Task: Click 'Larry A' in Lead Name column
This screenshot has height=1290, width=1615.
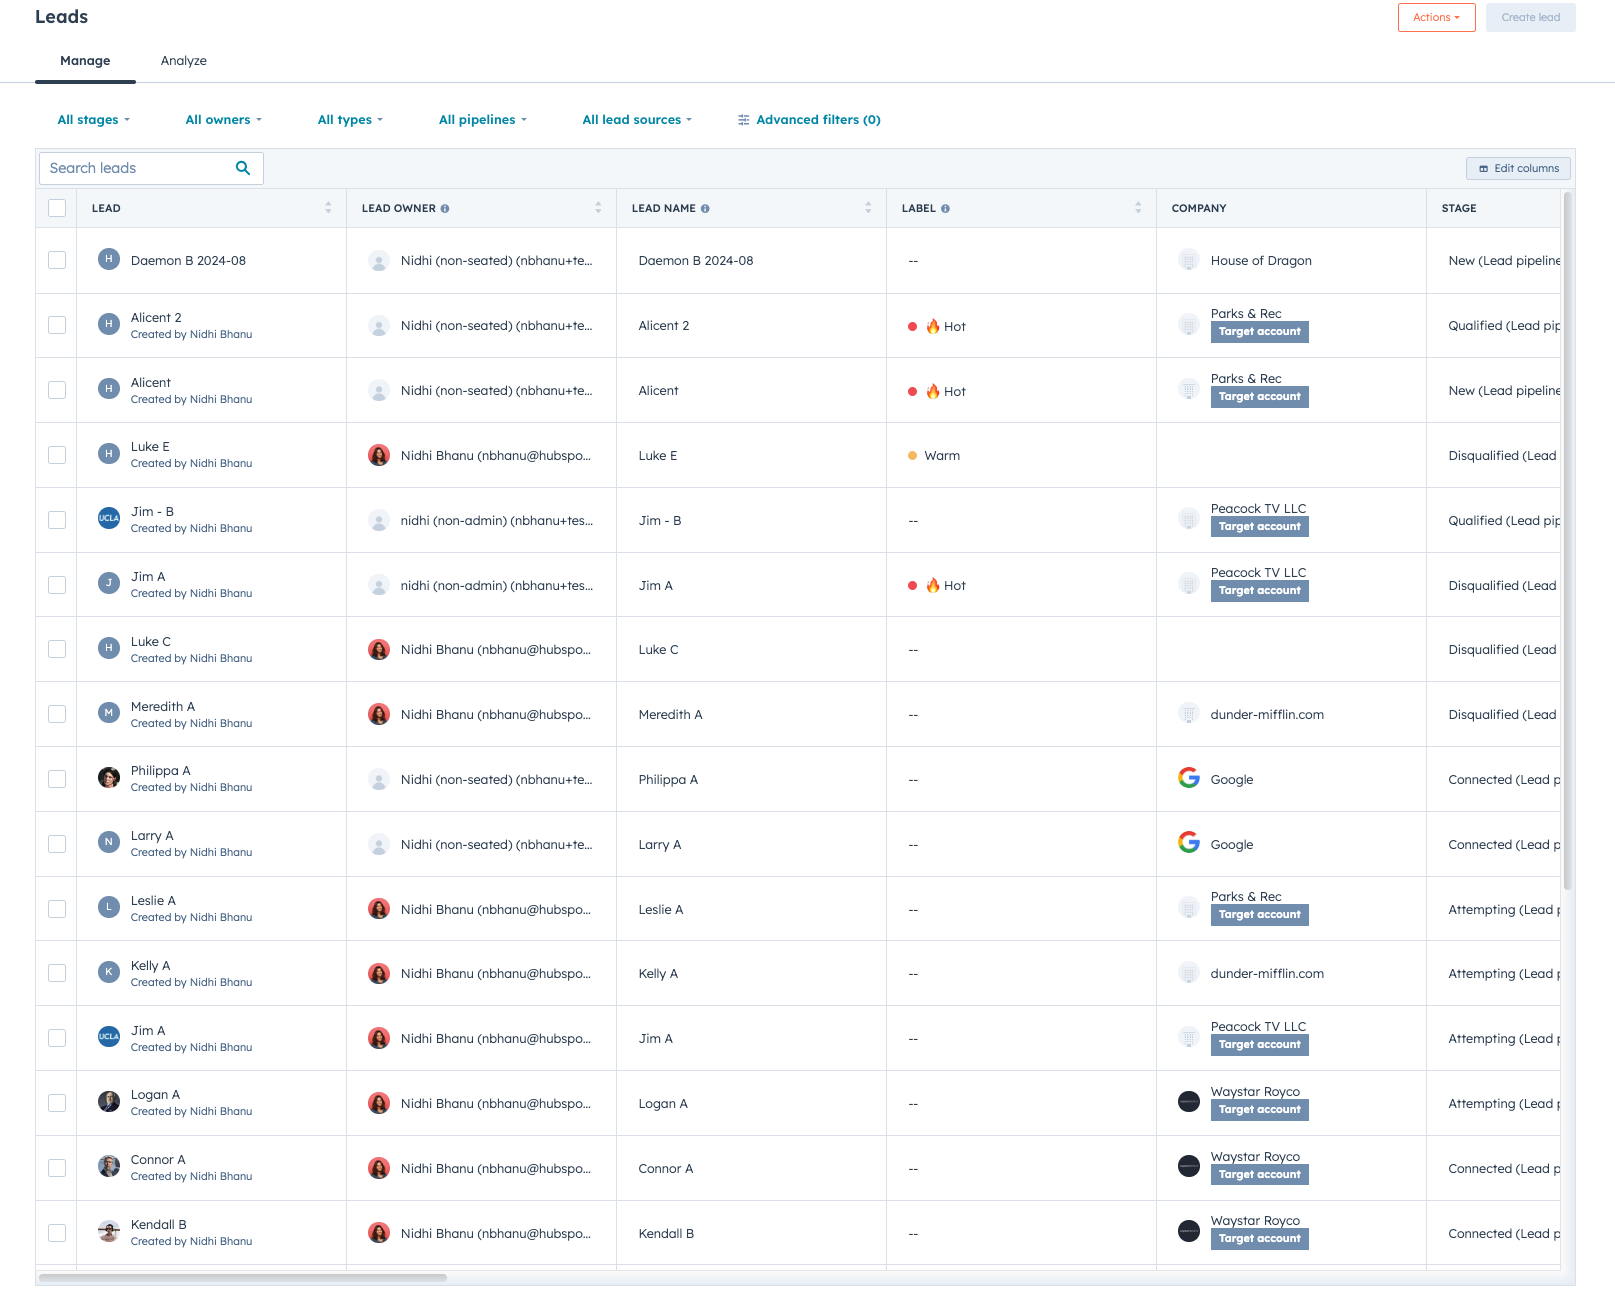Action: pos(660,844)
